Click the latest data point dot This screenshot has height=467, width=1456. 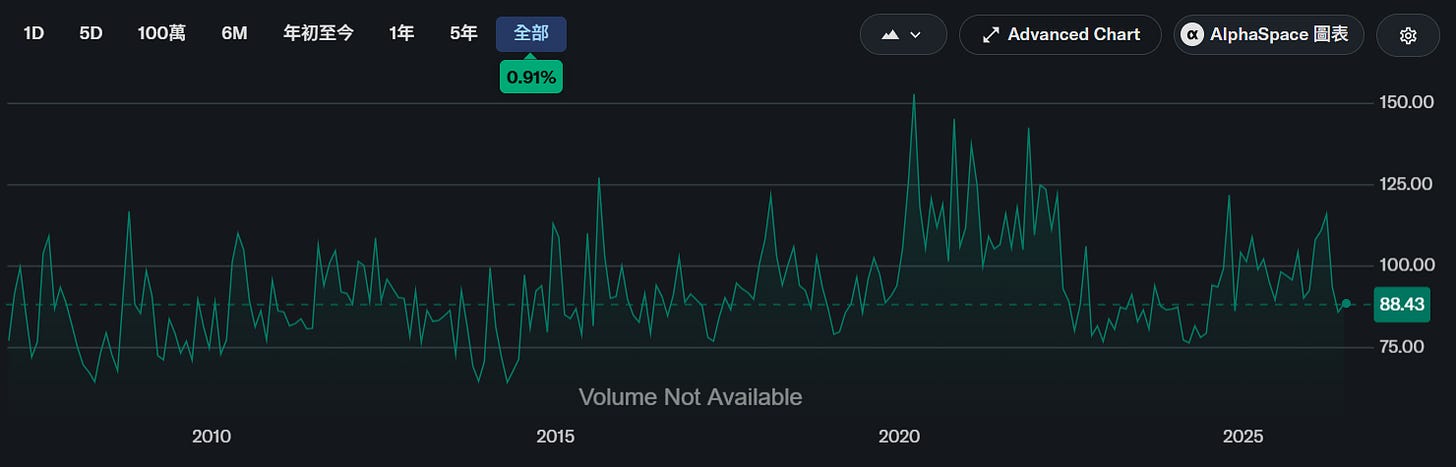click(x=1346, y=303)
